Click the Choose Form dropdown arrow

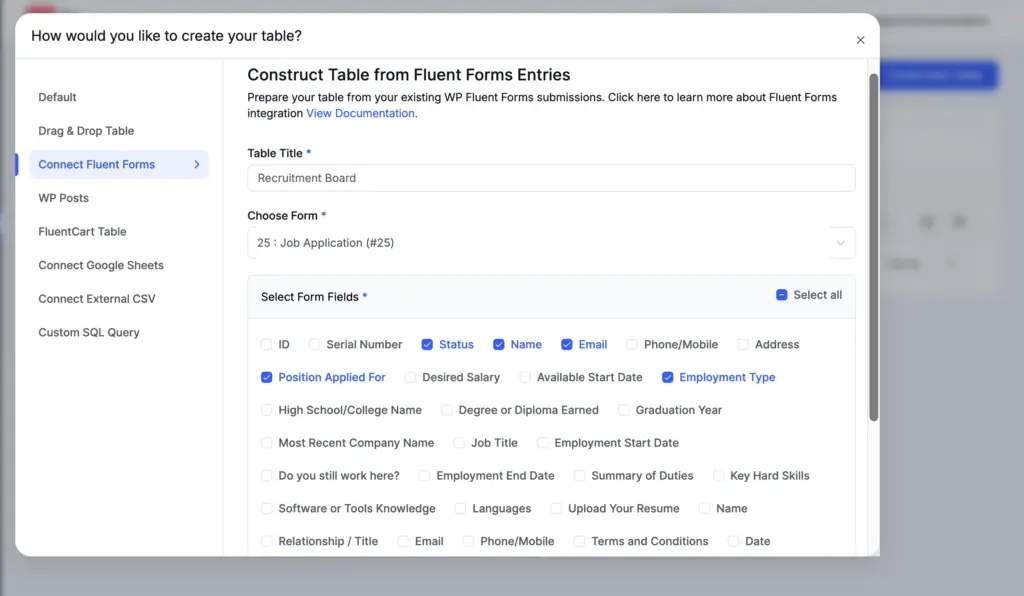pos(840,243)
